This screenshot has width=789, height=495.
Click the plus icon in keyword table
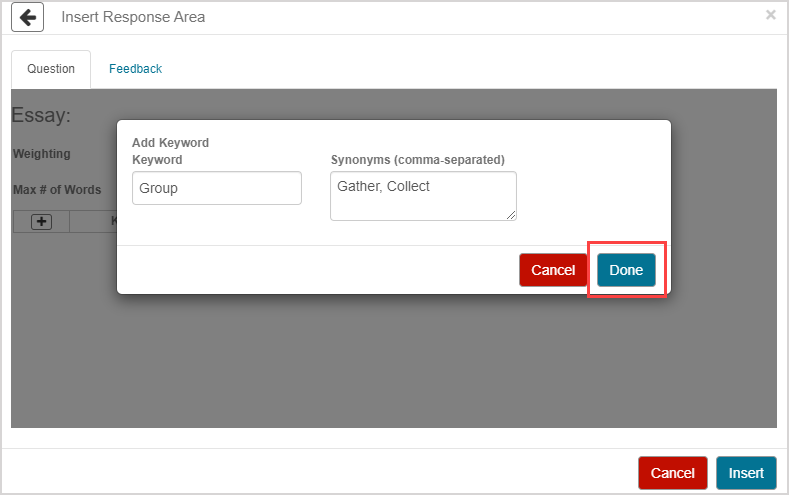[41, 222]
